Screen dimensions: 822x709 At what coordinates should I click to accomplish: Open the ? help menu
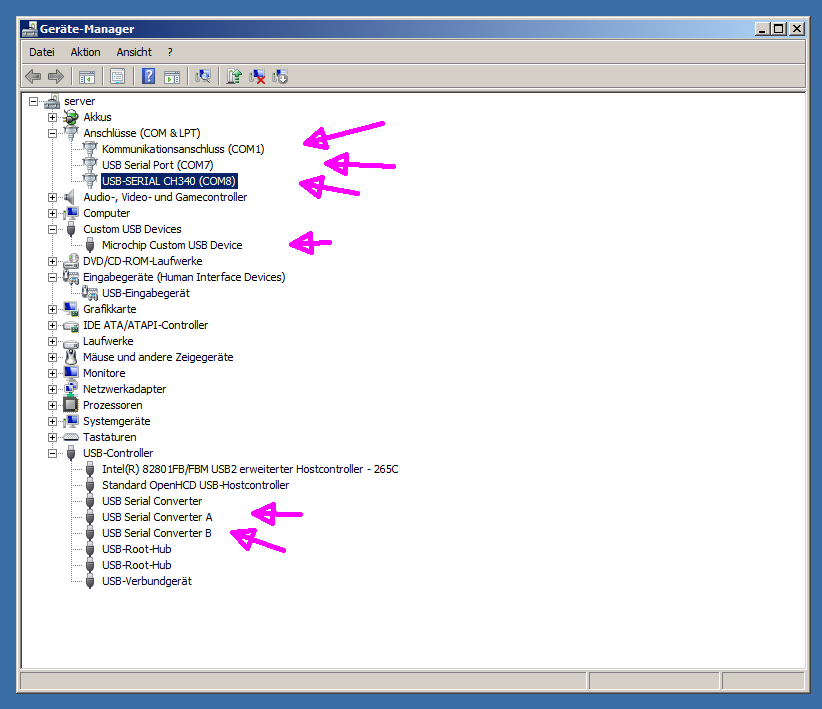(170, 52)
